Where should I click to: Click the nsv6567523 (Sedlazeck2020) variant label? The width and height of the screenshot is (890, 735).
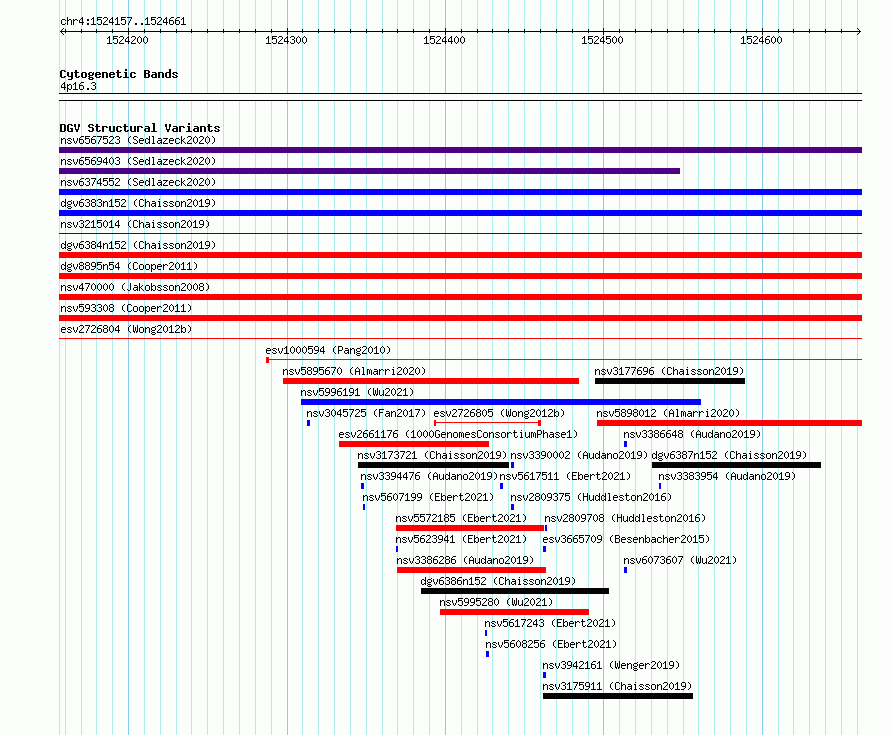(138, 140)
